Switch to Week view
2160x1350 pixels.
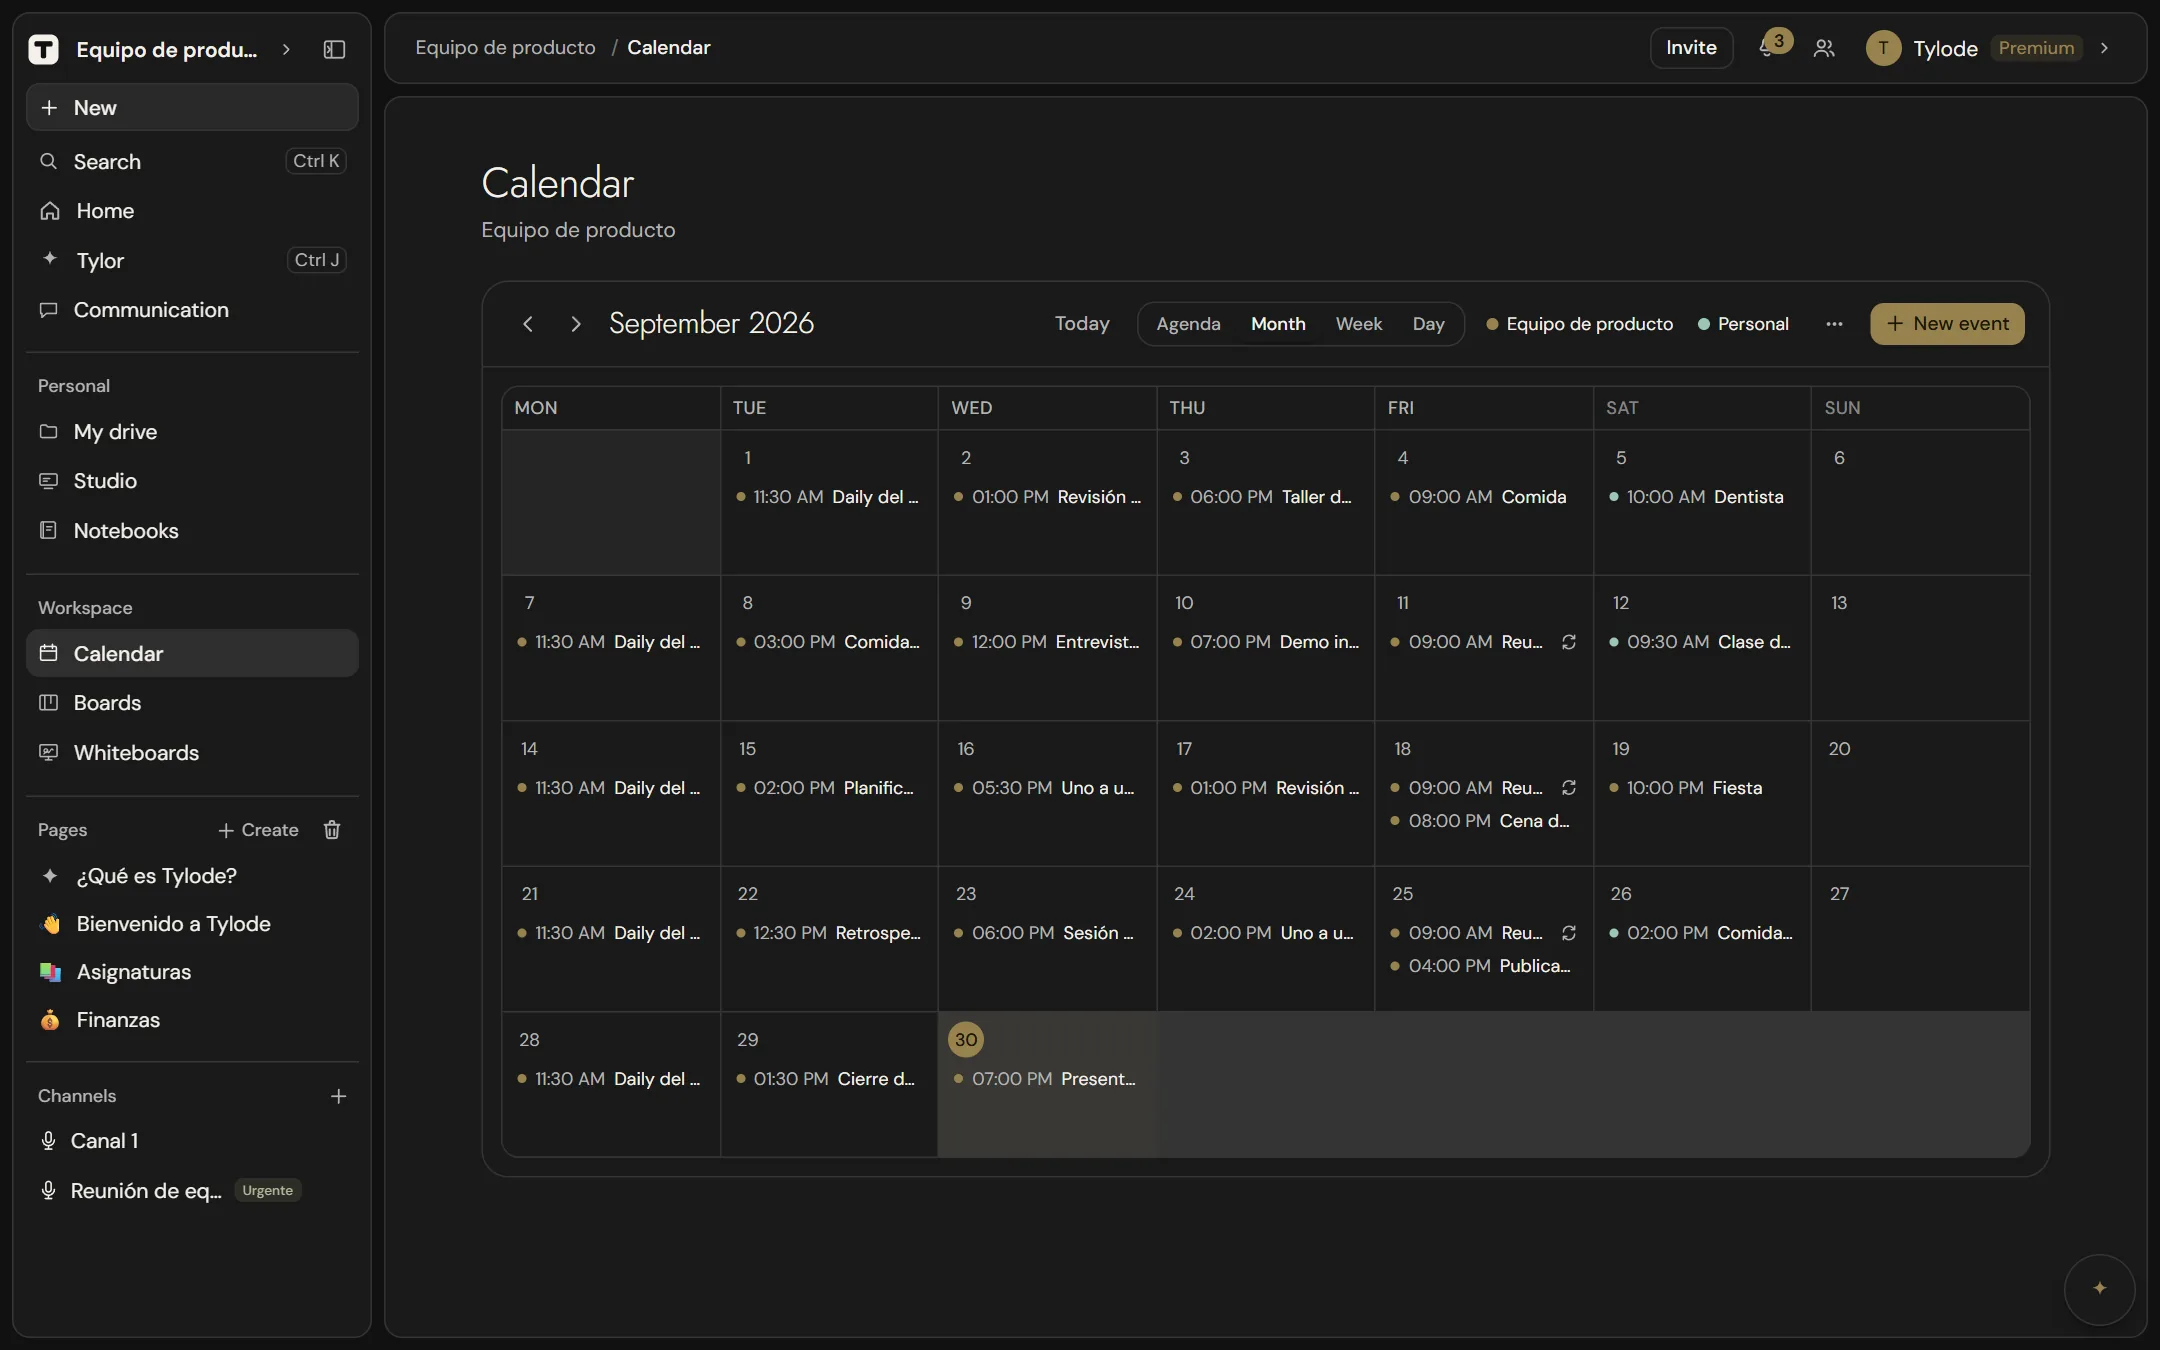(1359, 324)
